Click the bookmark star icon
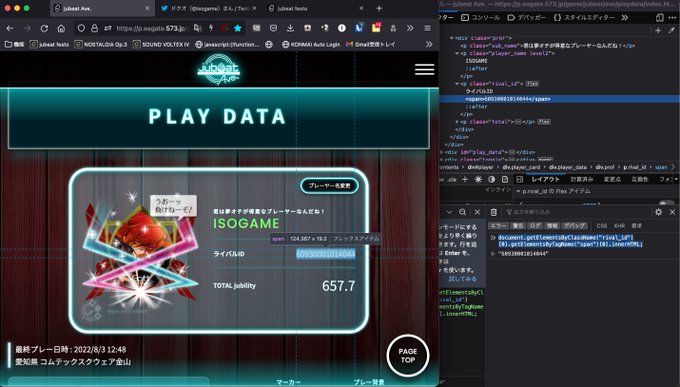680x387 pixels. tap(238, 28)
